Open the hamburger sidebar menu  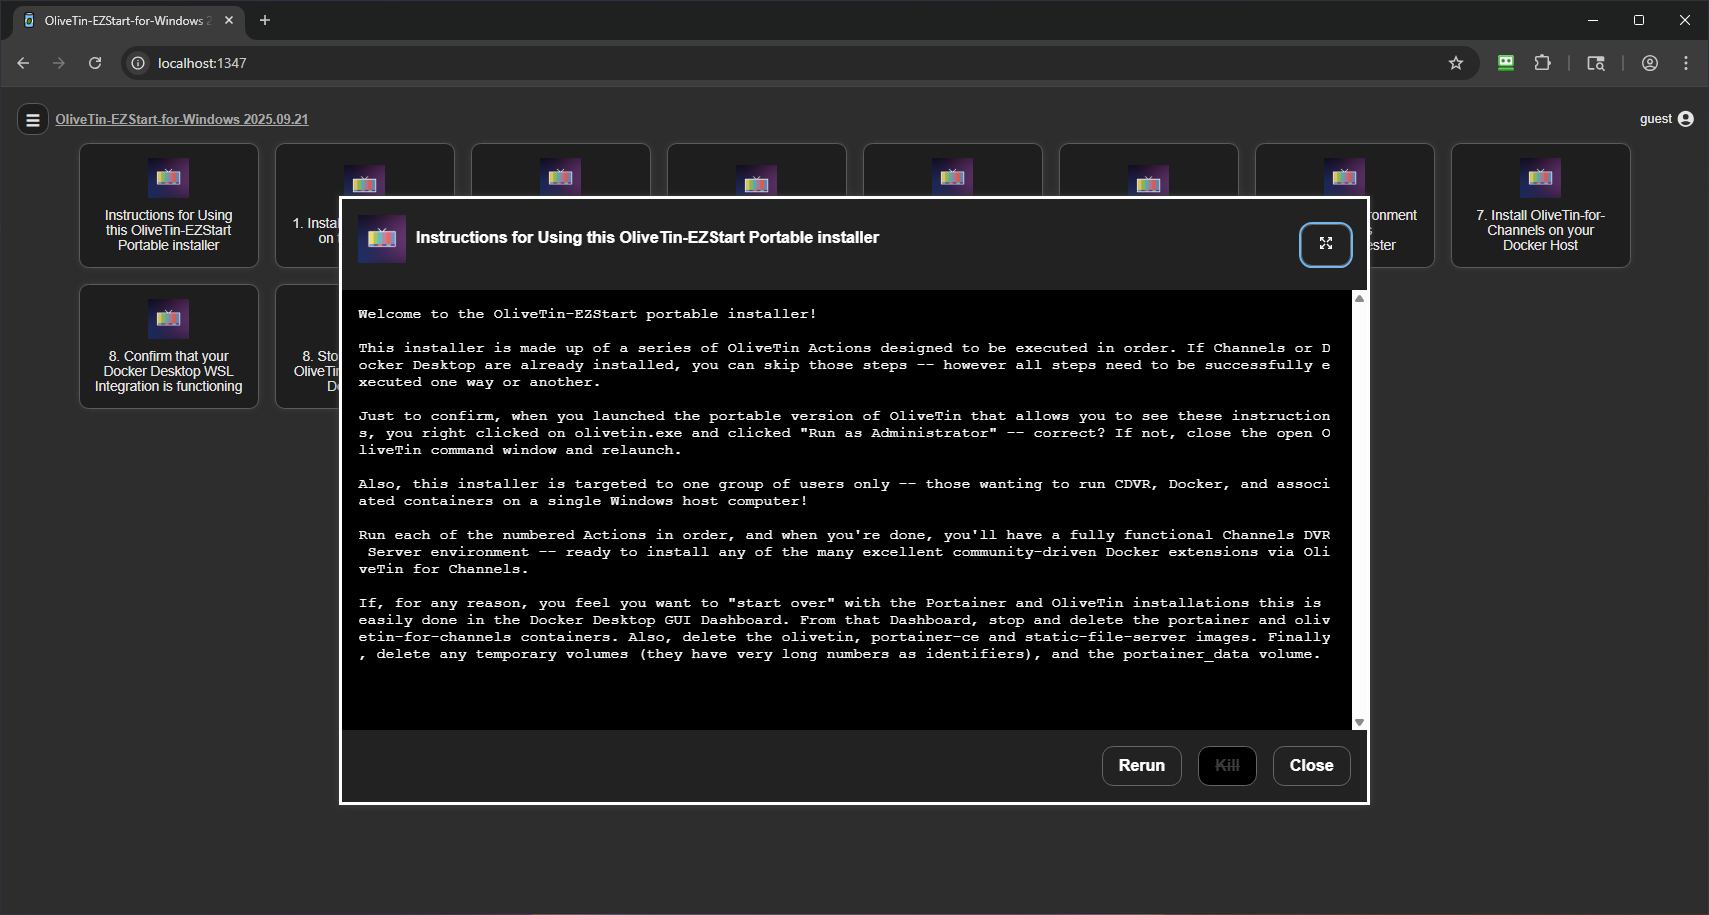click(33, 120)
